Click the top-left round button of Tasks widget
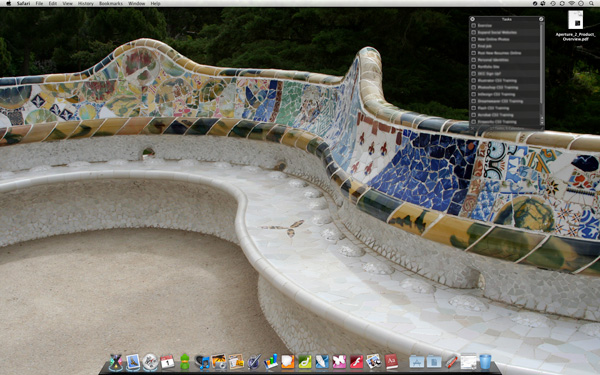Screen dimensions: 600x375 click(x=472, y=19)
